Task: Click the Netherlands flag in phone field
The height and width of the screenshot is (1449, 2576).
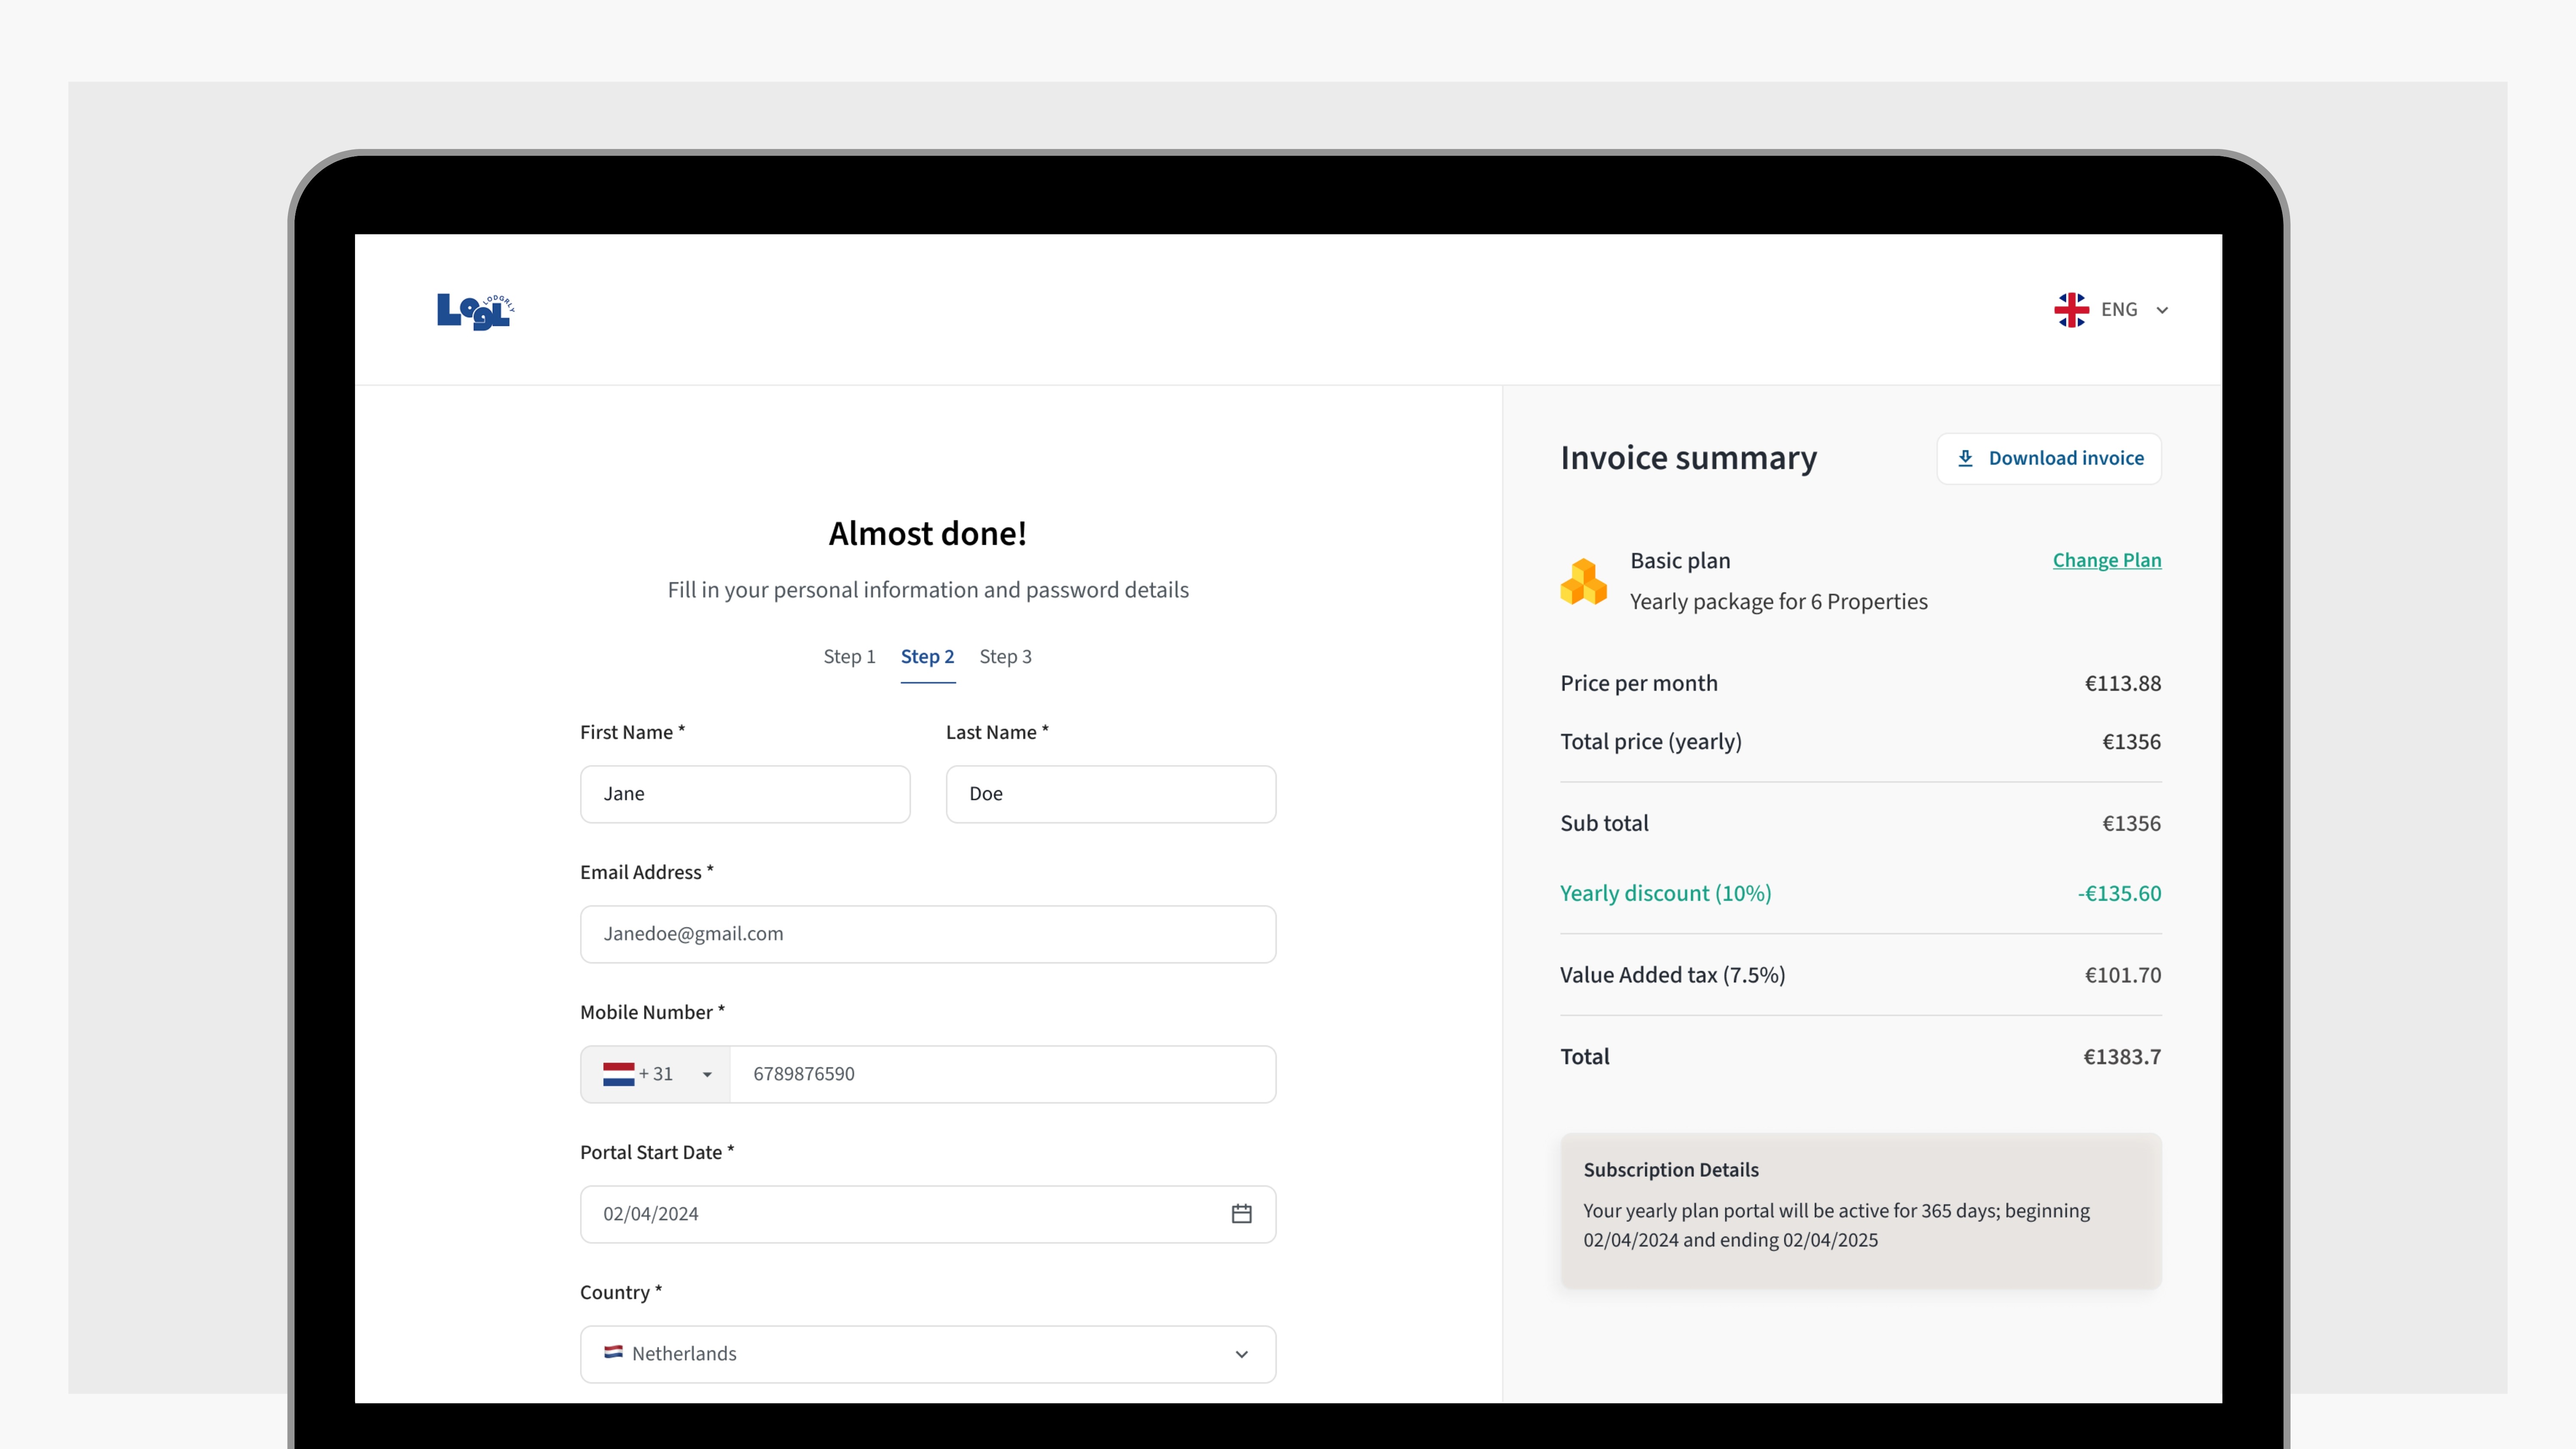Action: click(618, 1074)
